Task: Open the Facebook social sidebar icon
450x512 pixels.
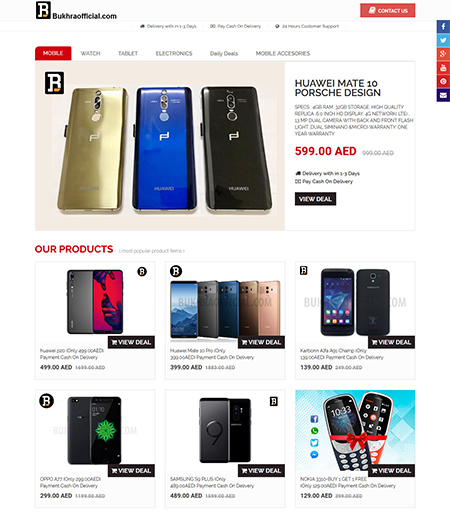Action: click(x=443, y=27)
